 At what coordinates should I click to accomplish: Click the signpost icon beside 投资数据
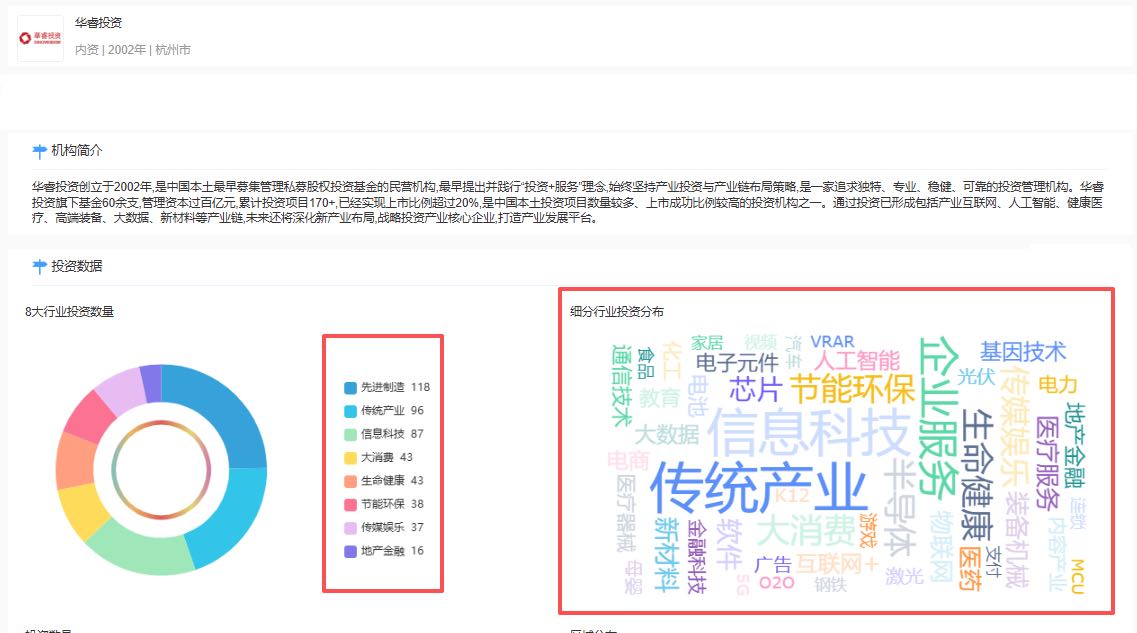40,266
